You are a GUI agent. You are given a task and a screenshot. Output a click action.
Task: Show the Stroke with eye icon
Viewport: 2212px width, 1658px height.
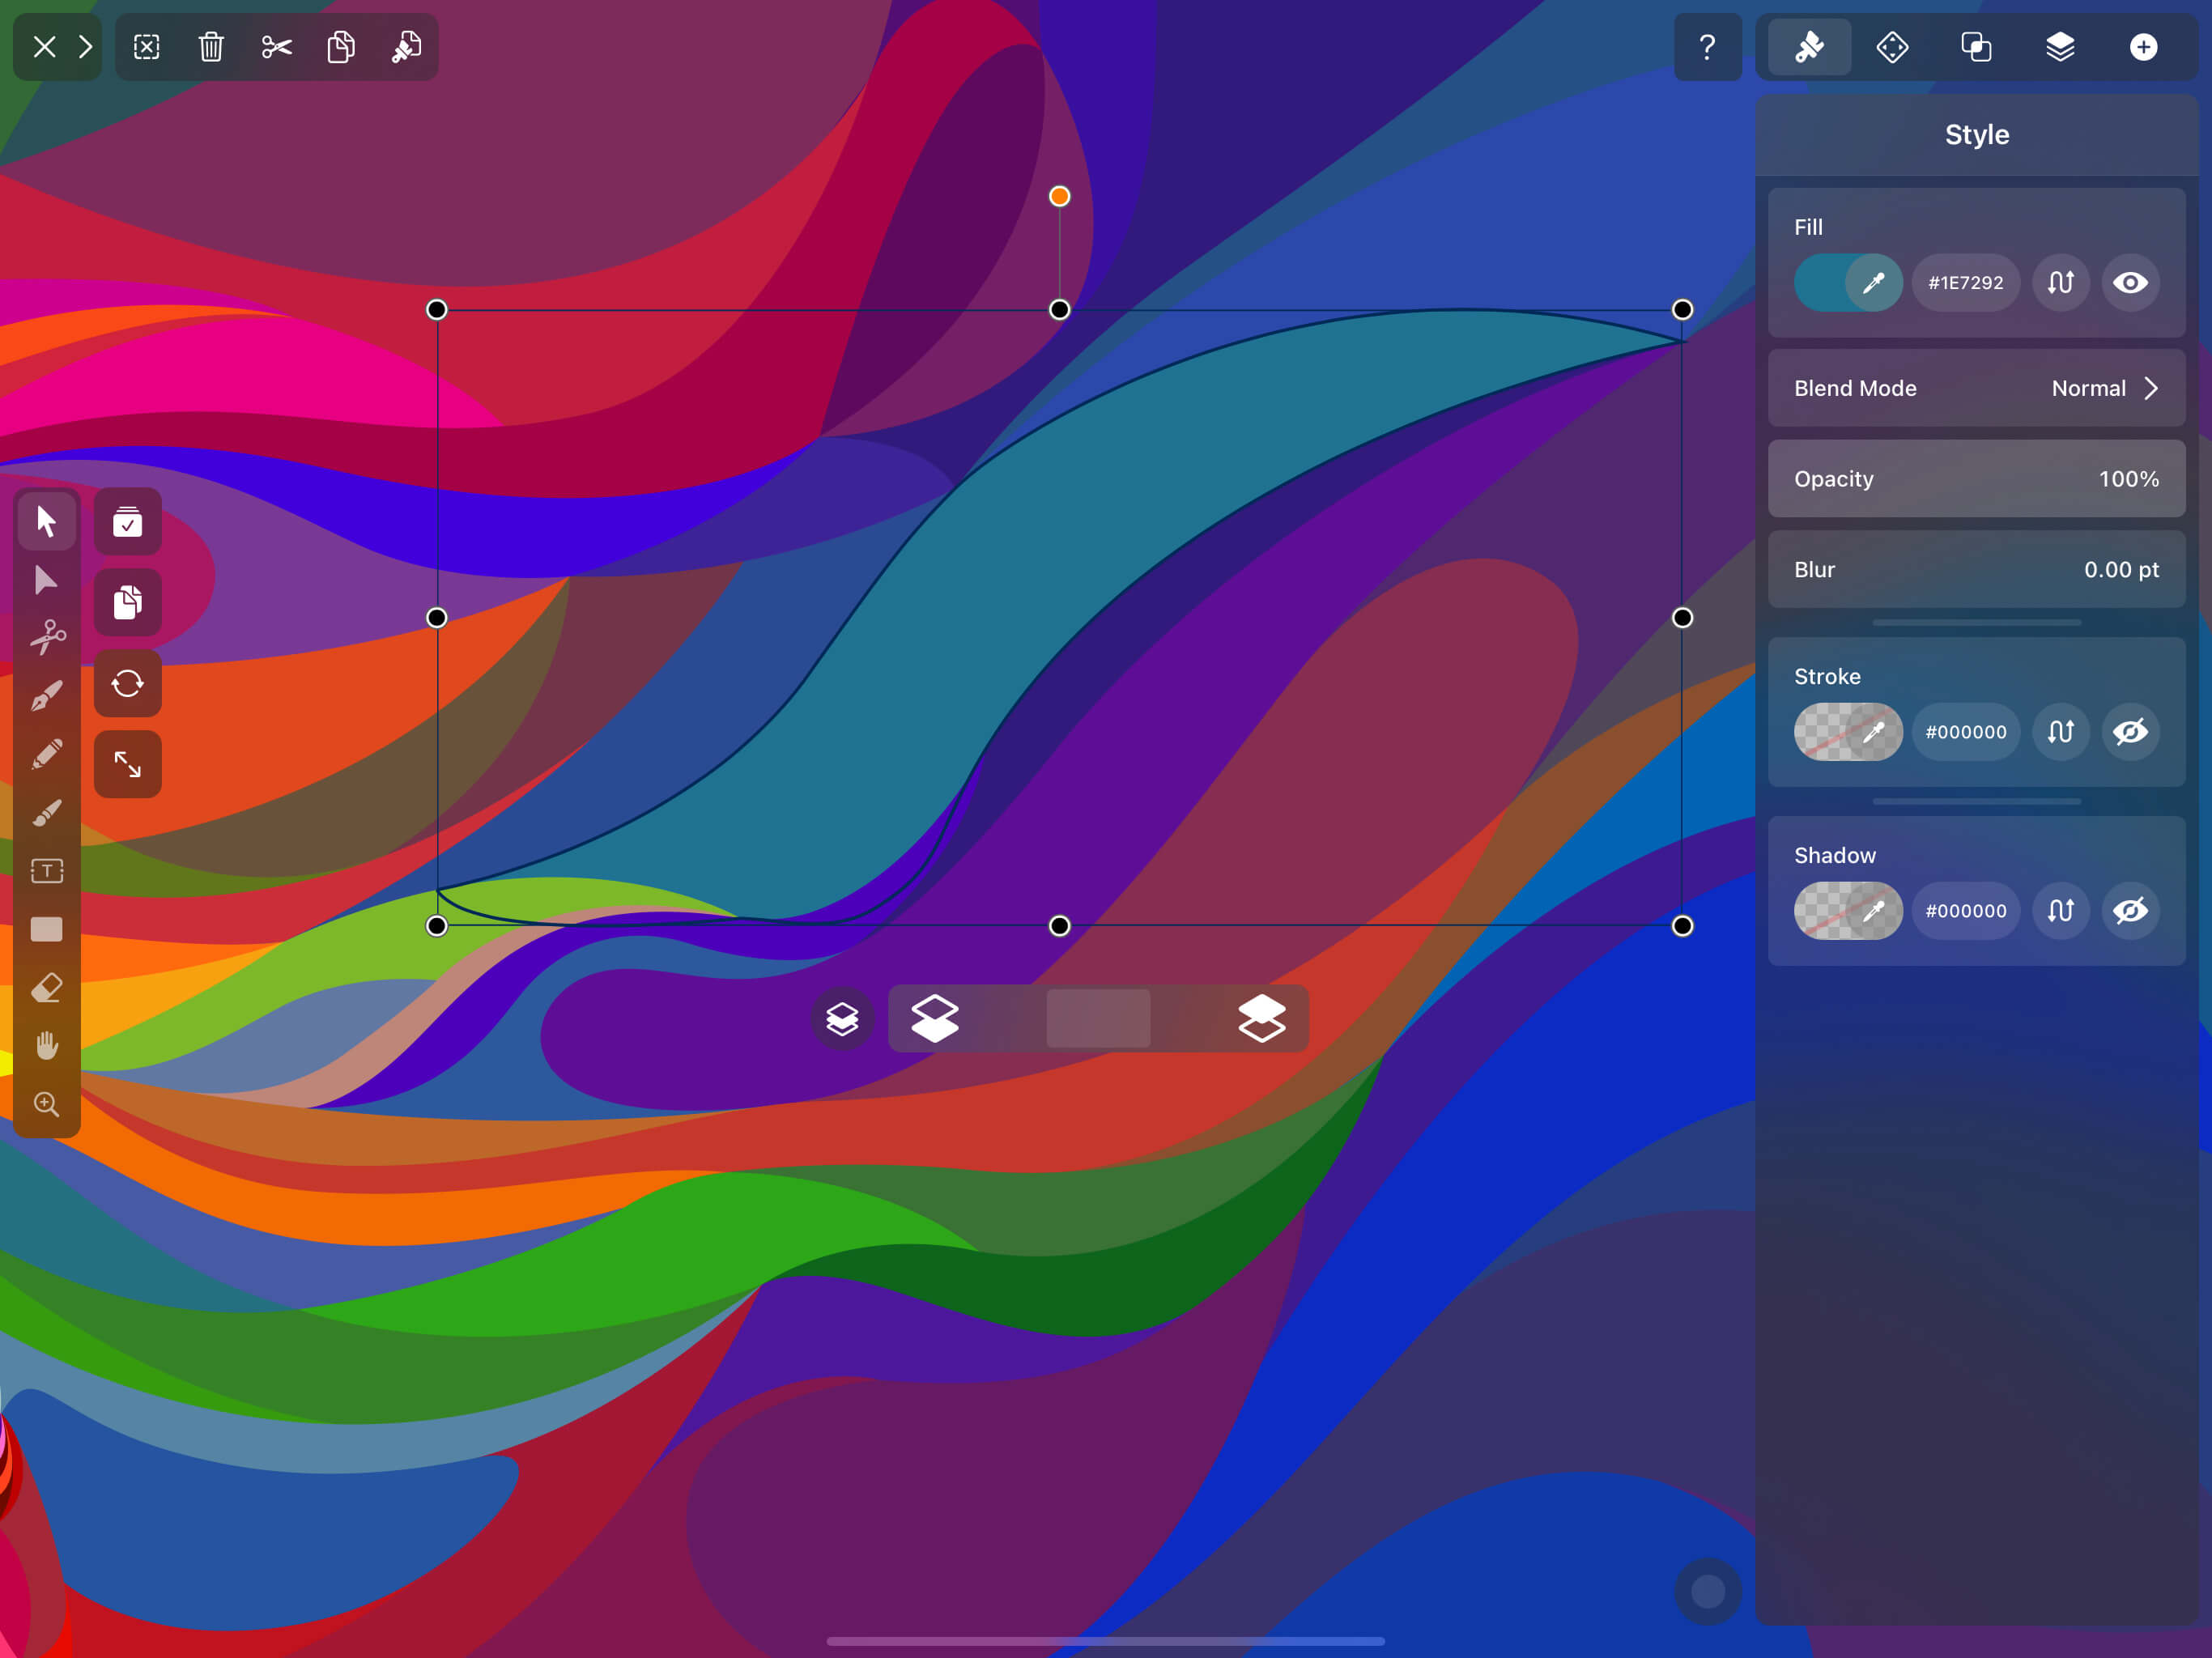(x=2130, y=732)
